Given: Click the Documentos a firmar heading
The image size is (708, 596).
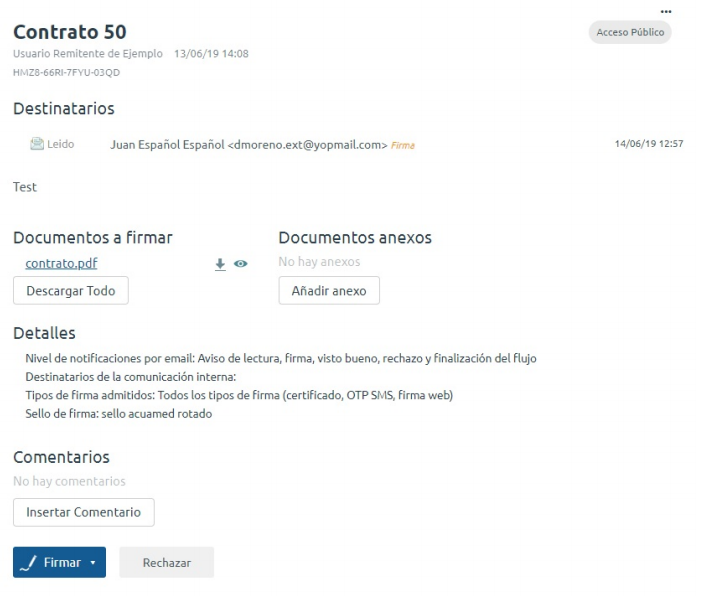Looking at the screenshot, I should [93, 238].
